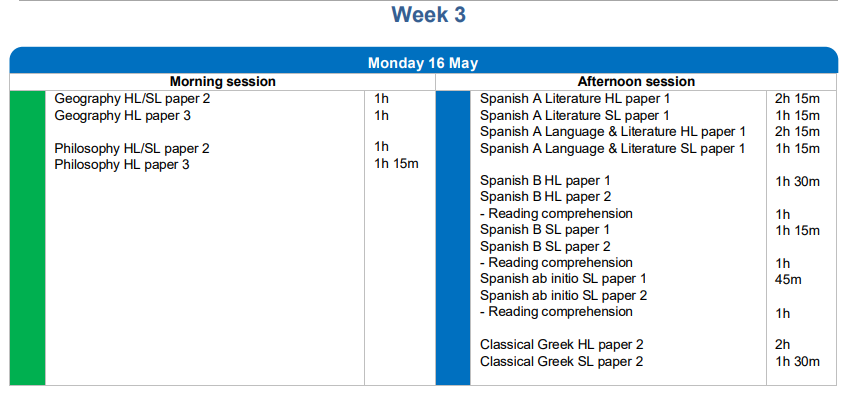Click Philosophy HL paper 3 entry
Screen dimensions: 846x400
[122, 164]
